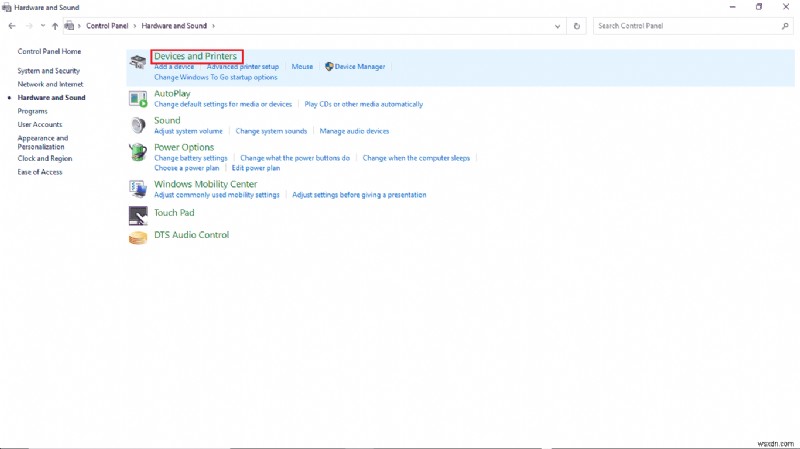The height and width of the screenshot is (449, 800).
Task: Open Network and Internet category
Action: [50, 84]
